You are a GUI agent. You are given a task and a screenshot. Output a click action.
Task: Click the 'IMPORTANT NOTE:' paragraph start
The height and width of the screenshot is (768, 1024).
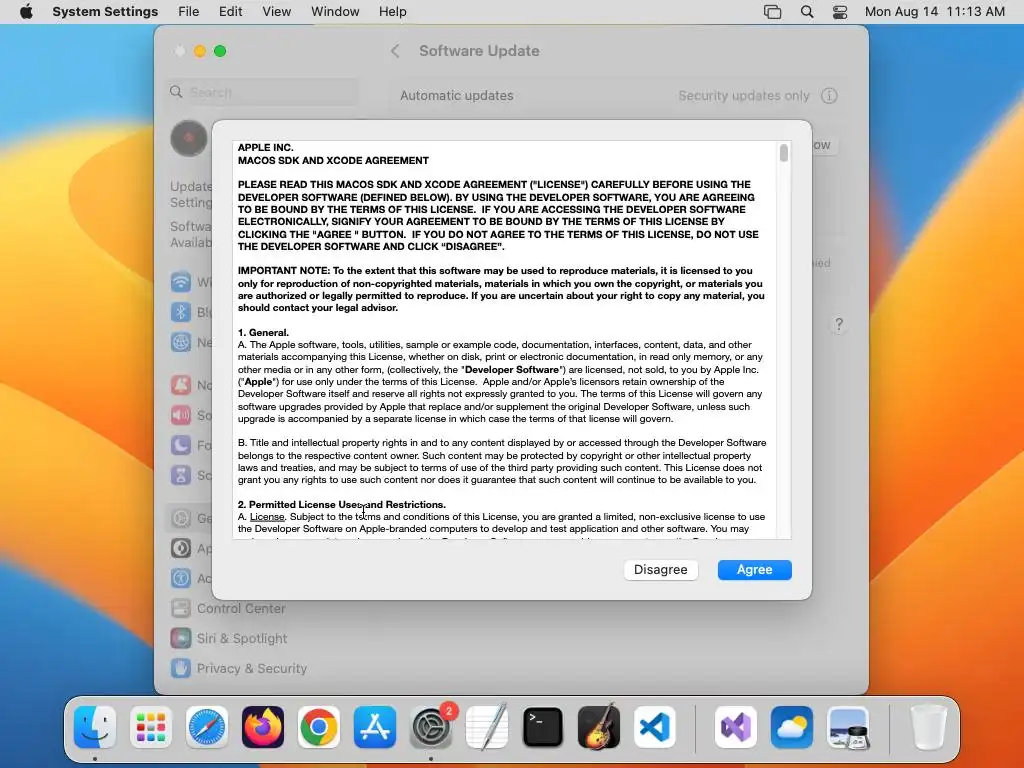click(x=284, y=271)
